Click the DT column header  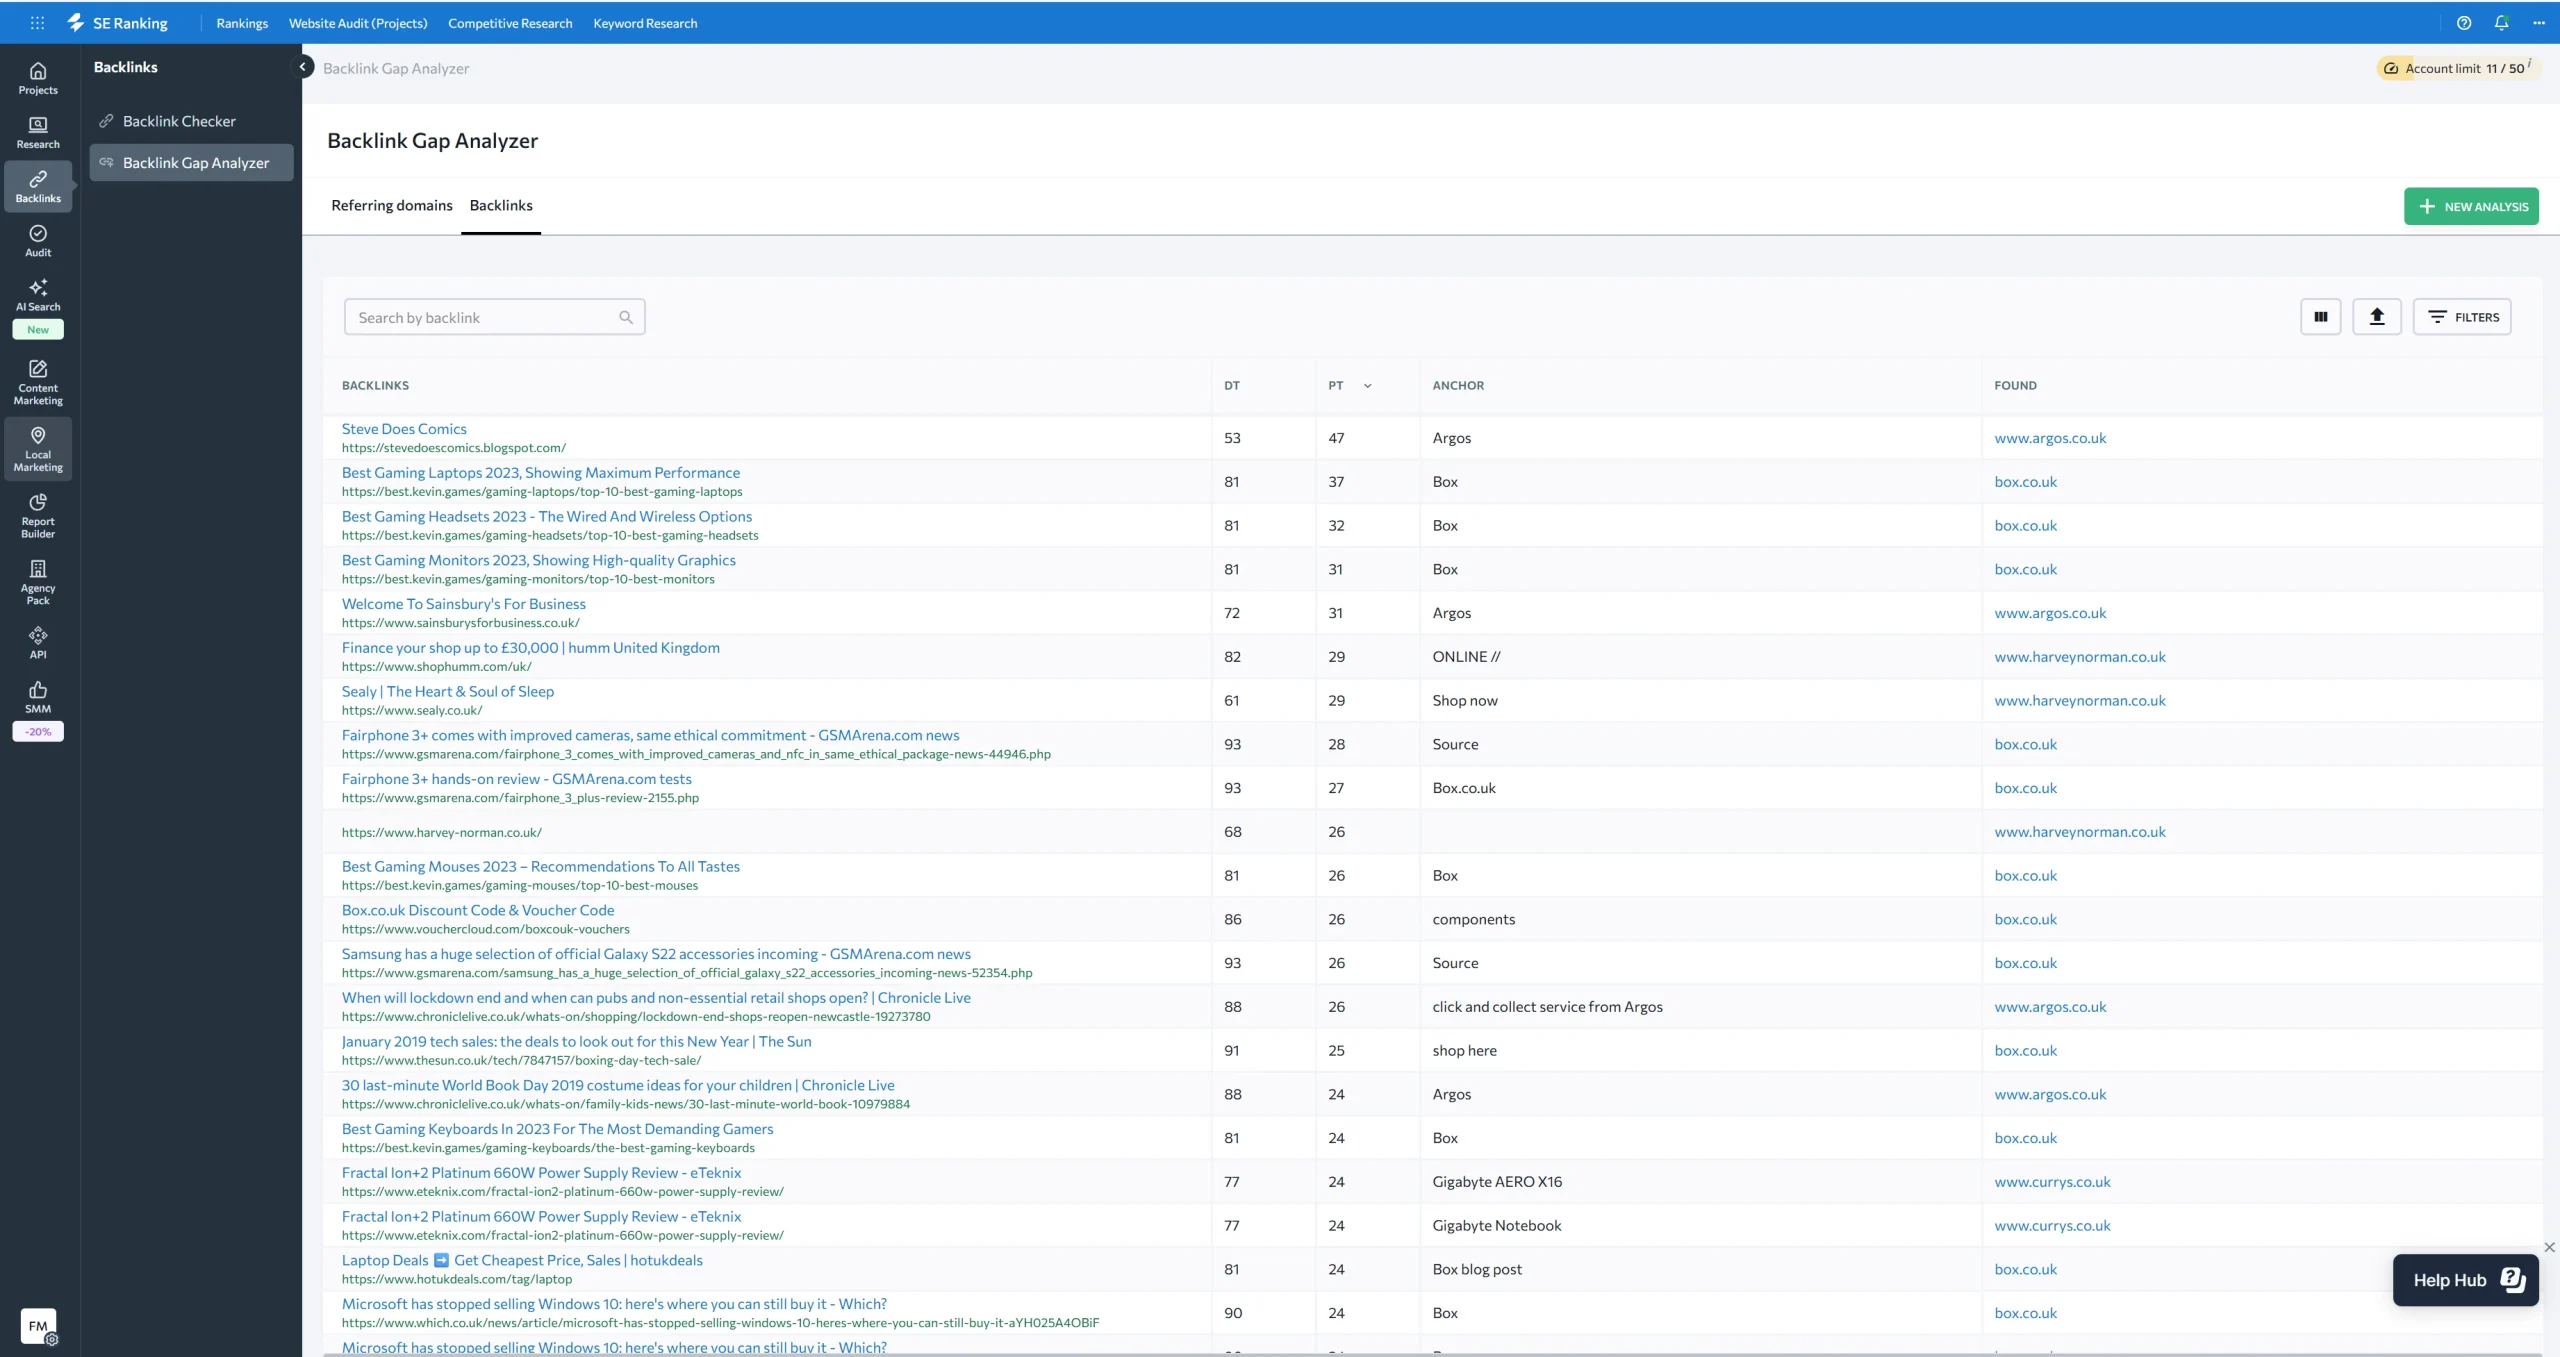(1231, 385)
